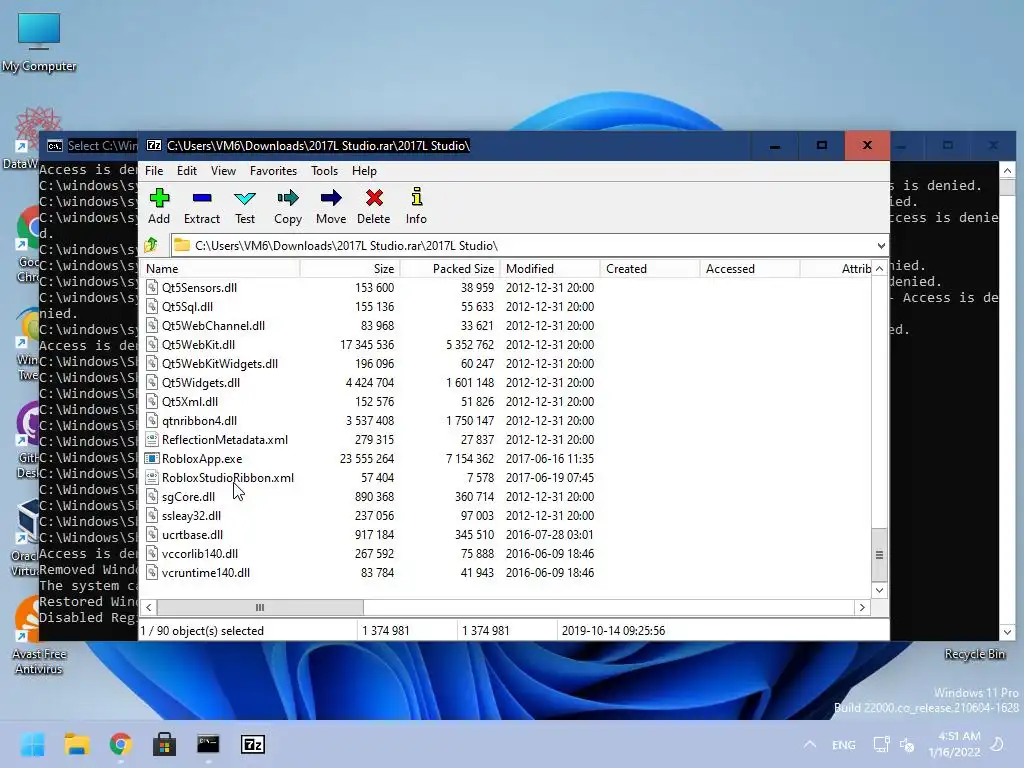Click the file list scroll up arrow
Screen dimensions: 1024x768
tap(879, 268)
